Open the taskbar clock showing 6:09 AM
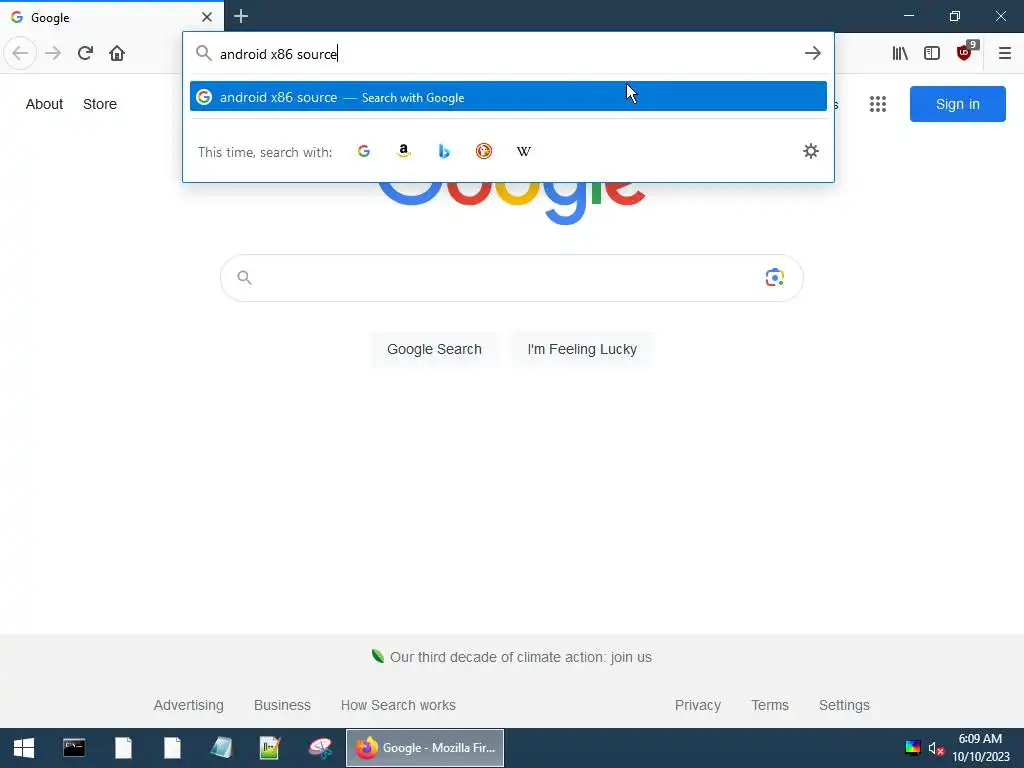The width and height of the screenshot is (1024, 768). (x=980, y=748)
